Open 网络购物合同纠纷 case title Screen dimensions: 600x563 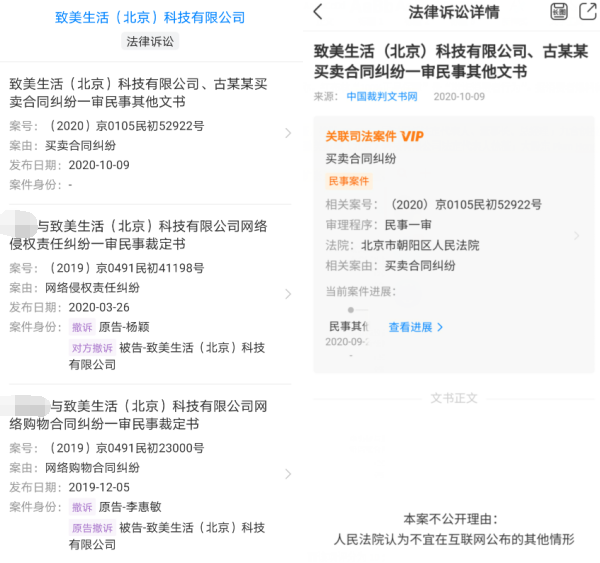pyautogui.click(x=138, y=415)
